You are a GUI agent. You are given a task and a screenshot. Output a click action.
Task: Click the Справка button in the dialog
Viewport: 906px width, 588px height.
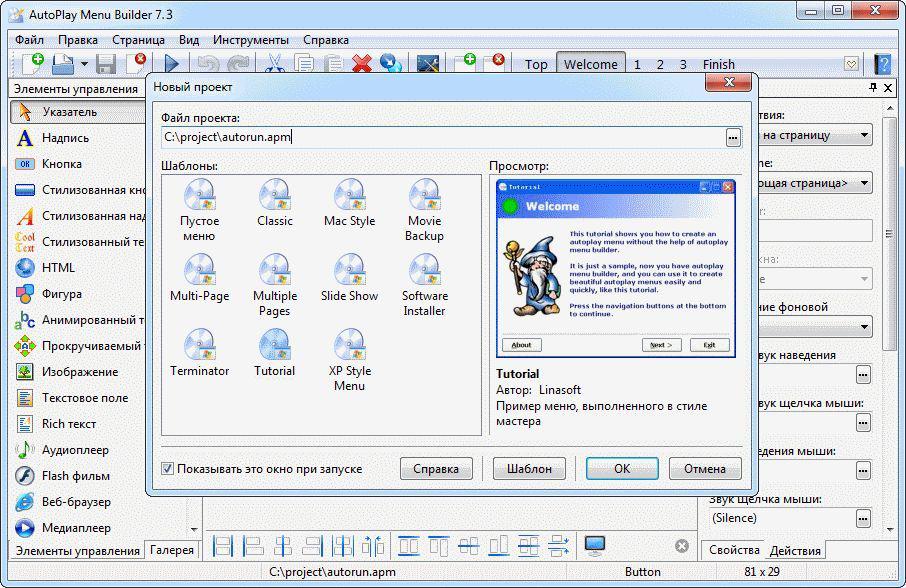pos(436,468)
